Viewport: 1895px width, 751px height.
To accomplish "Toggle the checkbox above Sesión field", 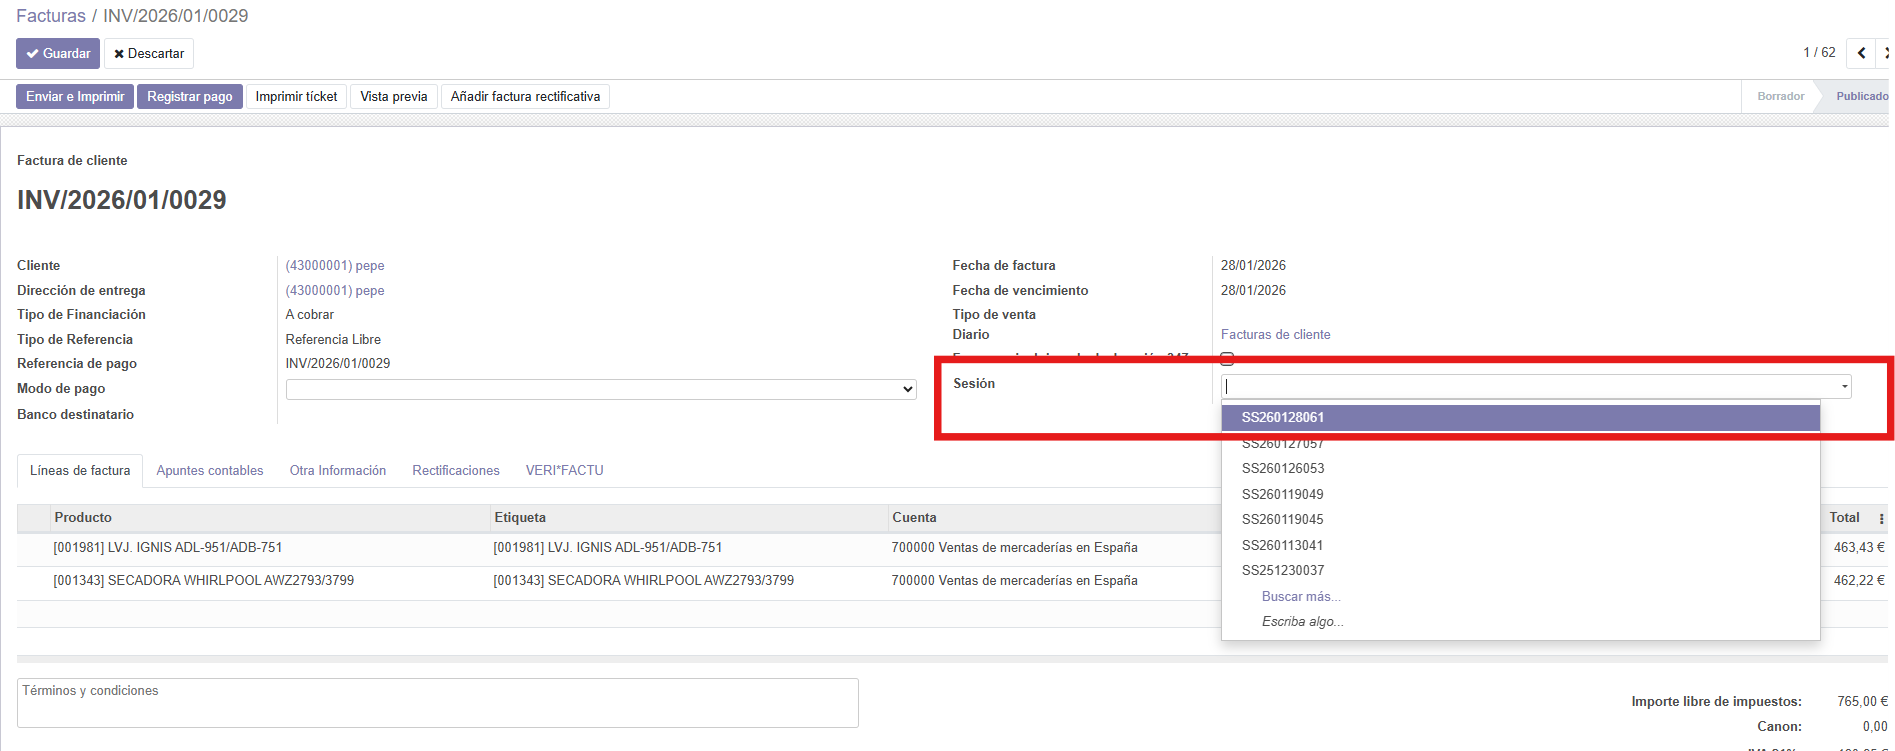I will (x=1227, y=359).
